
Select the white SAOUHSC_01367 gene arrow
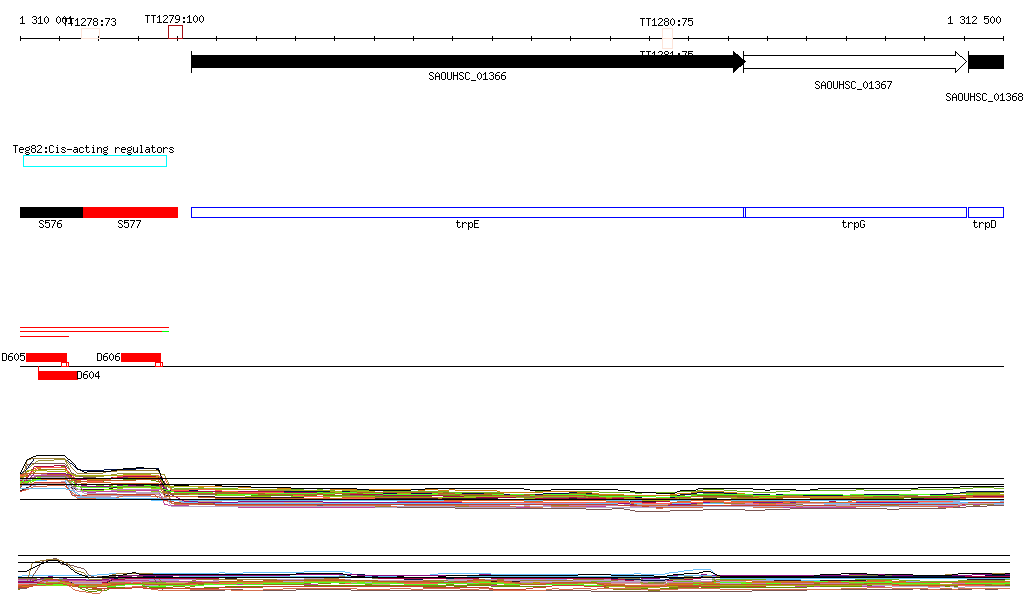[x=855, y=62]
